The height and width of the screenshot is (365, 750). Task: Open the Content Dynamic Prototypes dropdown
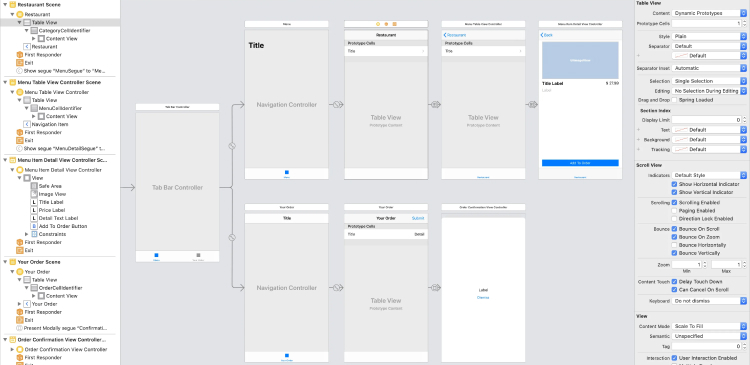pyautogui.click(x=709, y=13)
